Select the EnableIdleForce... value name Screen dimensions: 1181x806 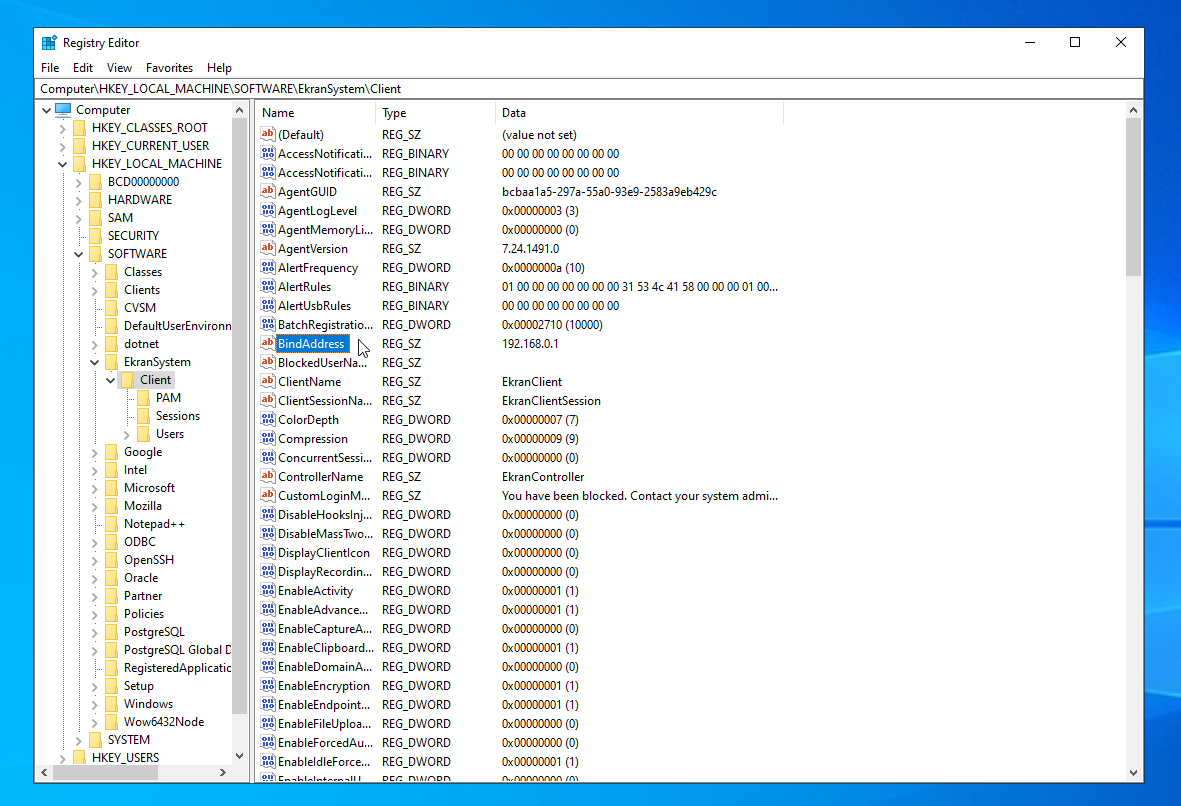pos(324,762)
